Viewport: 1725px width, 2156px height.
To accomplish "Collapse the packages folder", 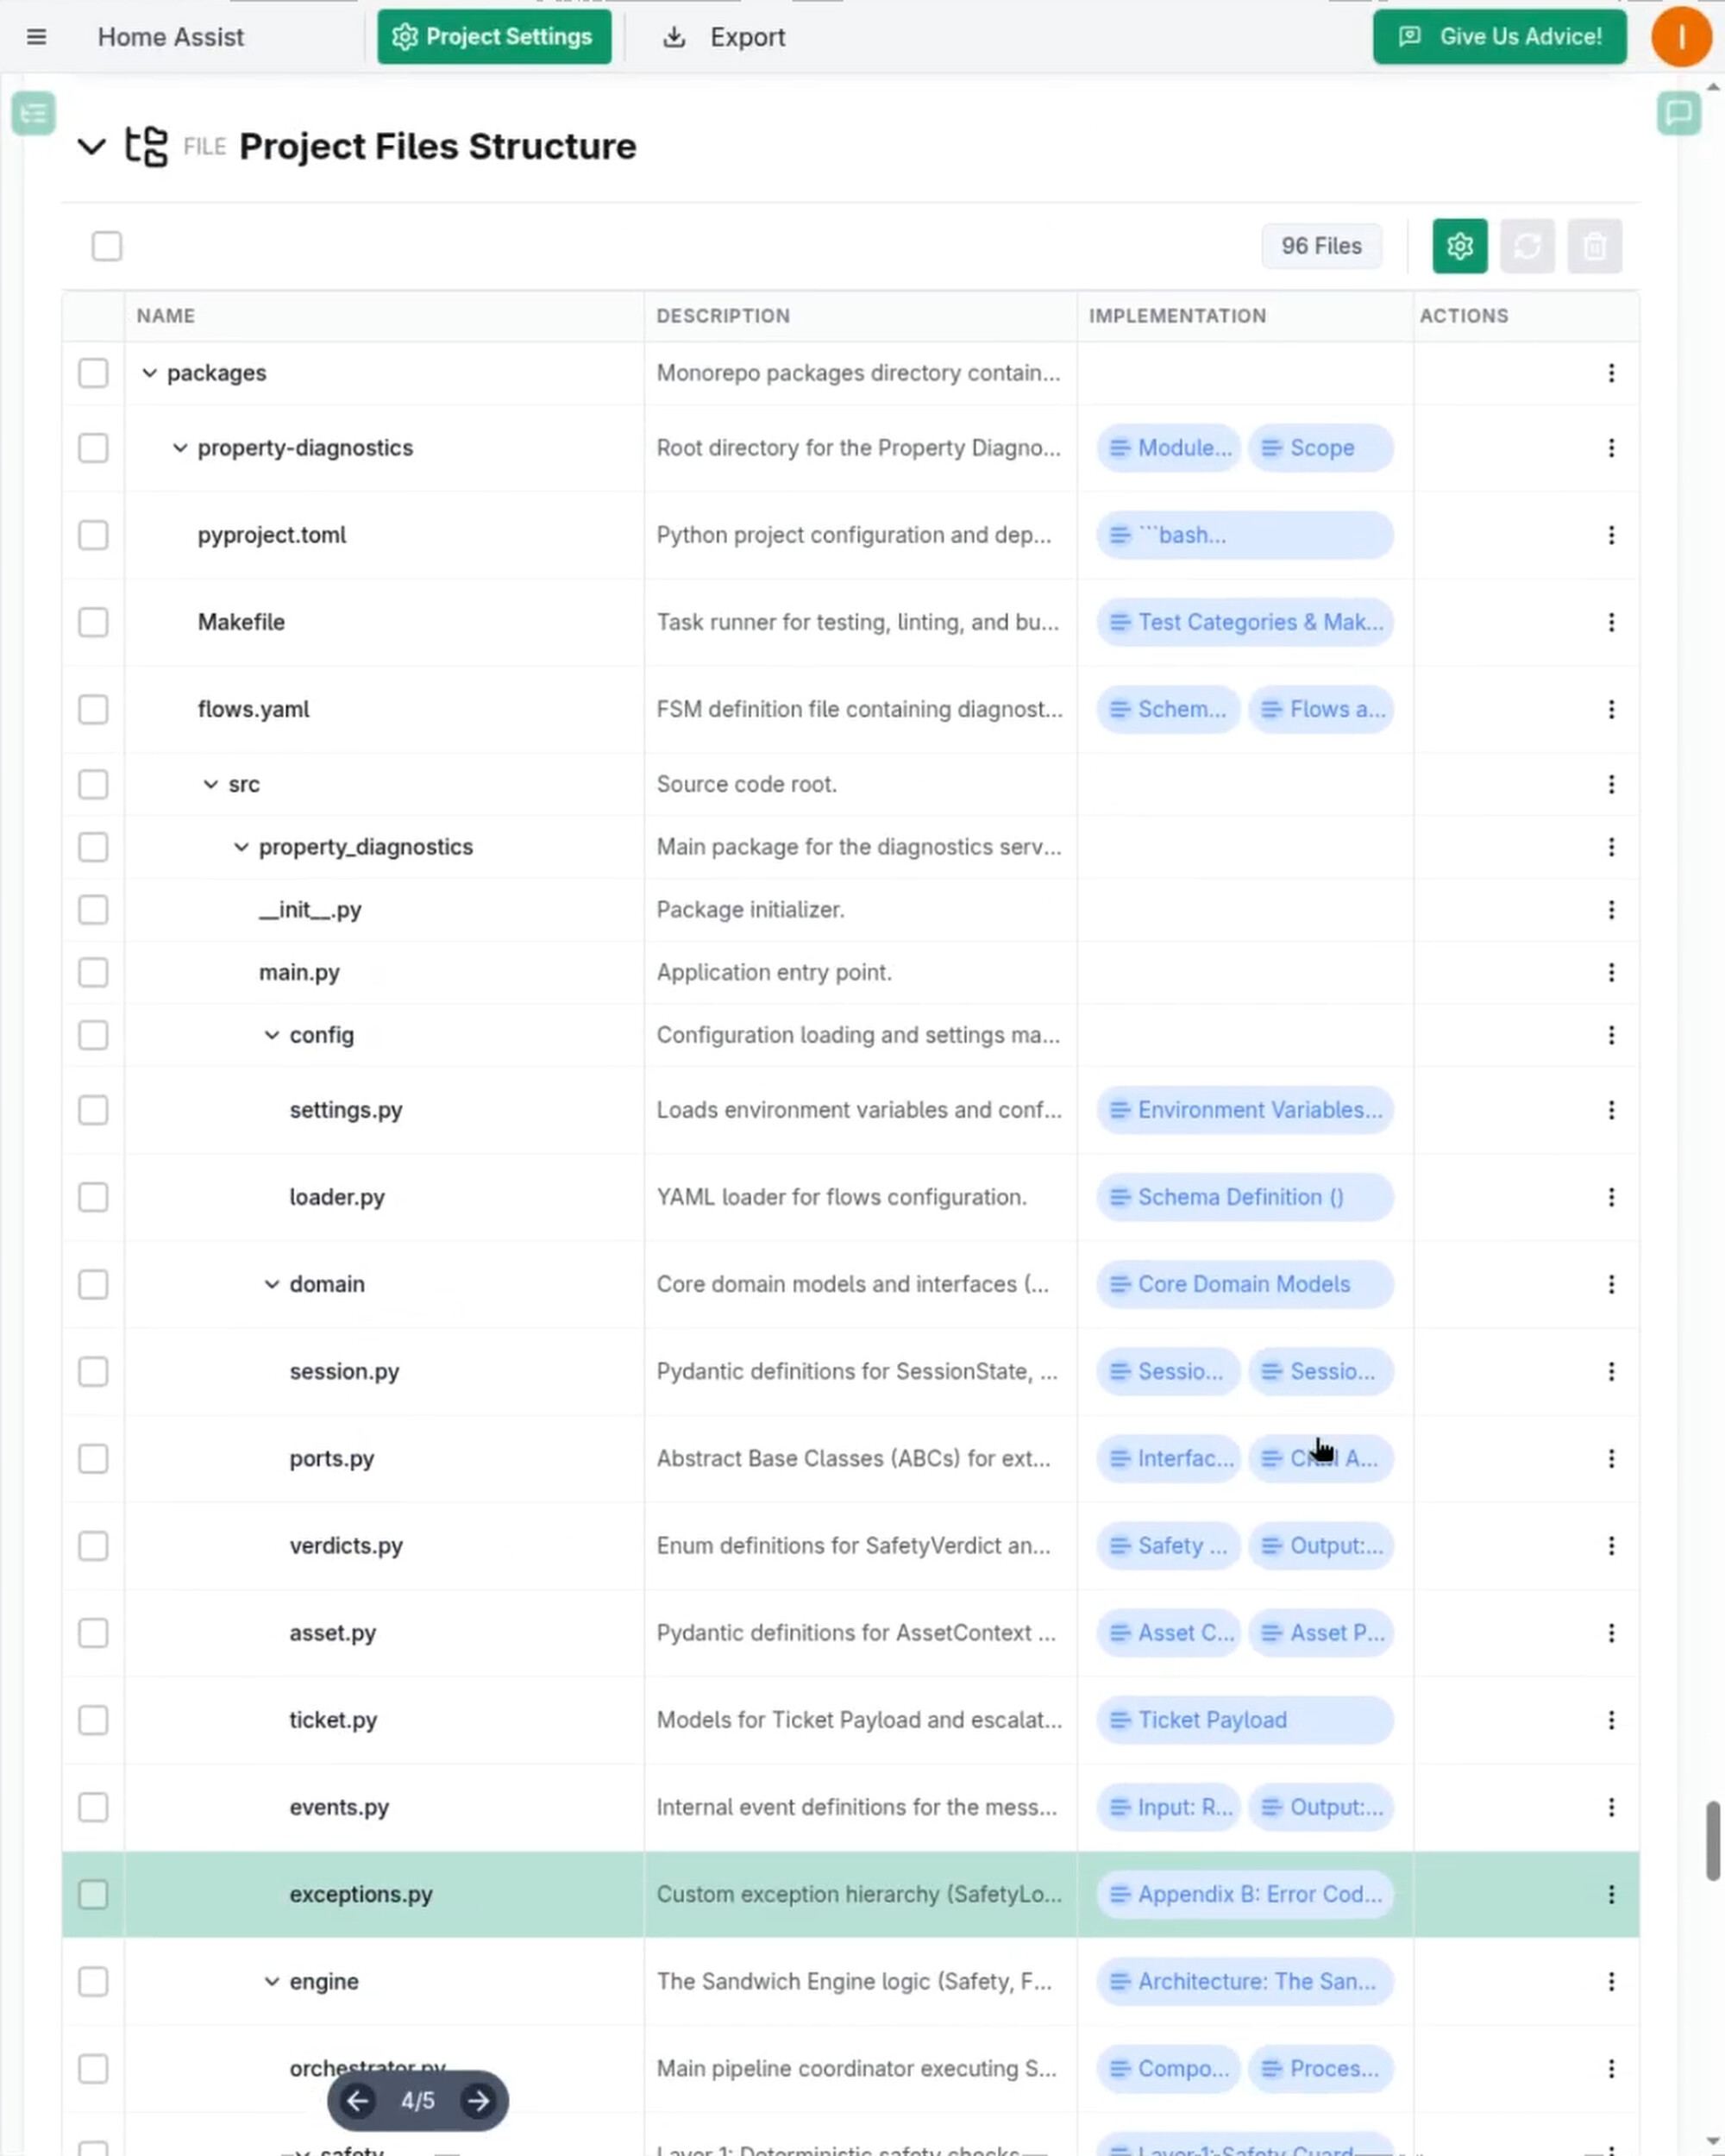I will coord(149,373).
